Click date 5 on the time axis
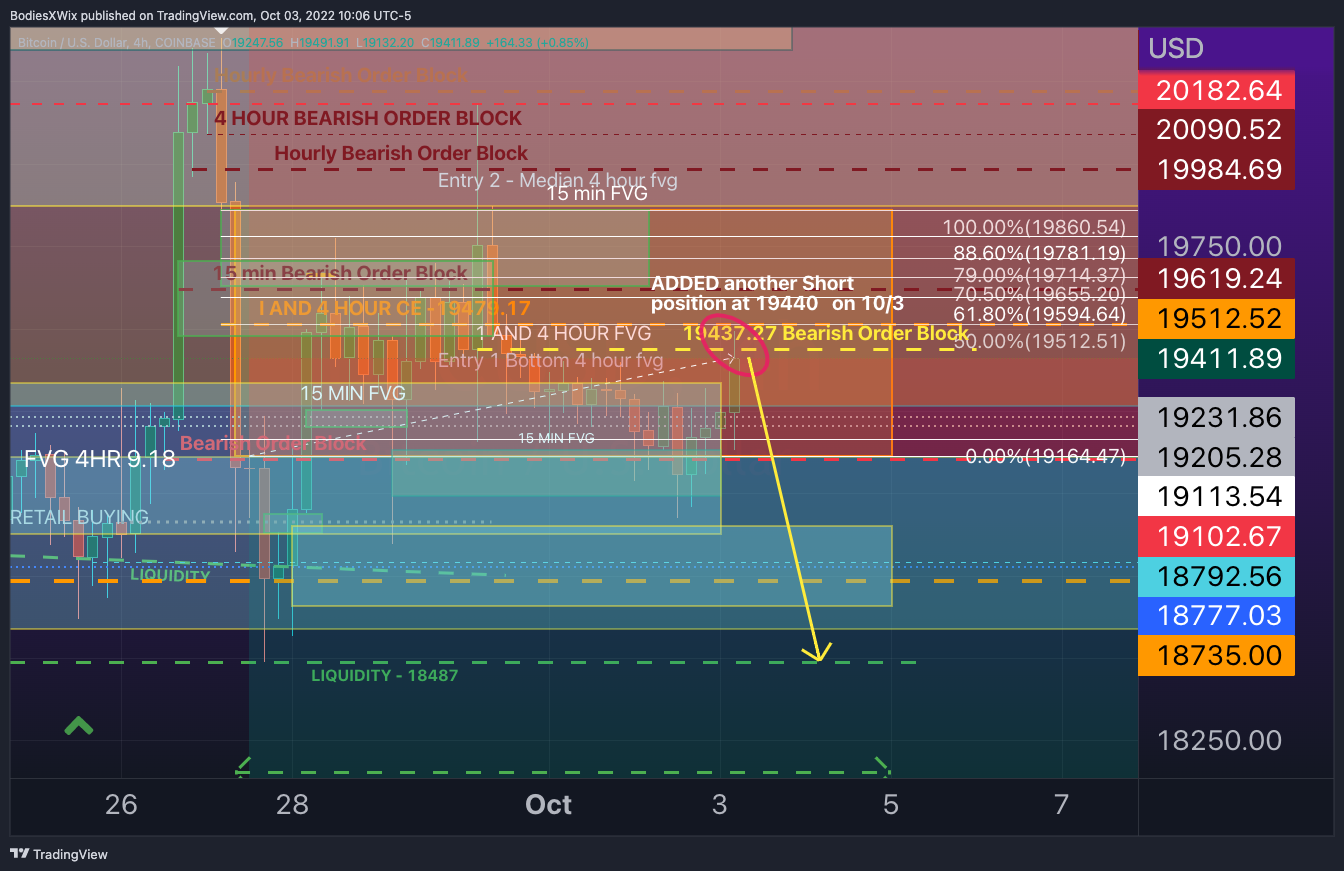The height and width of the screenshot is (871, 1344). pos(891,804)
